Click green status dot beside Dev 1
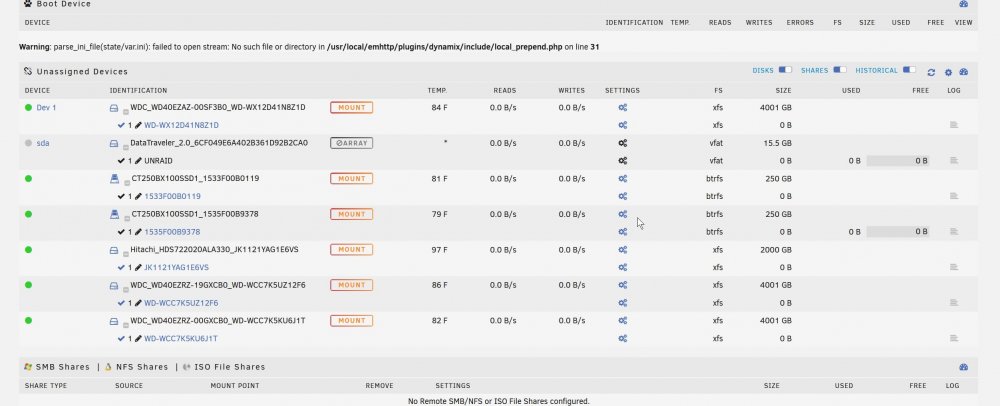The height and width of the screenshot is (406, 1000). click(x=28, y=108)
